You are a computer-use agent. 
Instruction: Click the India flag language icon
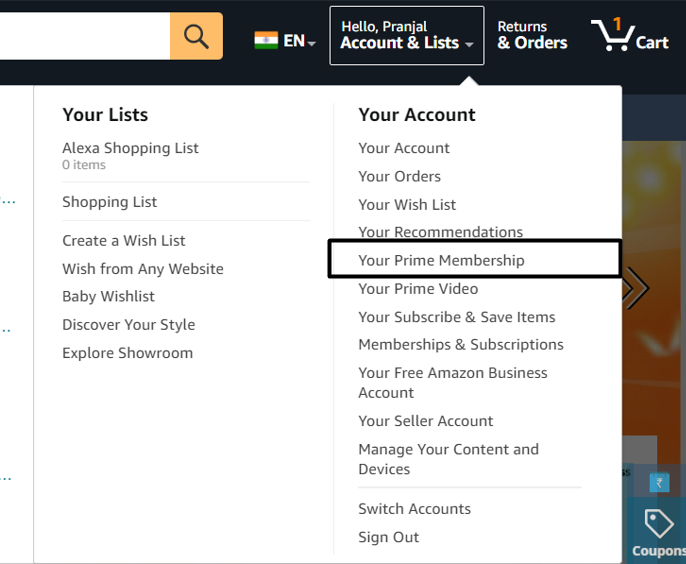266,41
